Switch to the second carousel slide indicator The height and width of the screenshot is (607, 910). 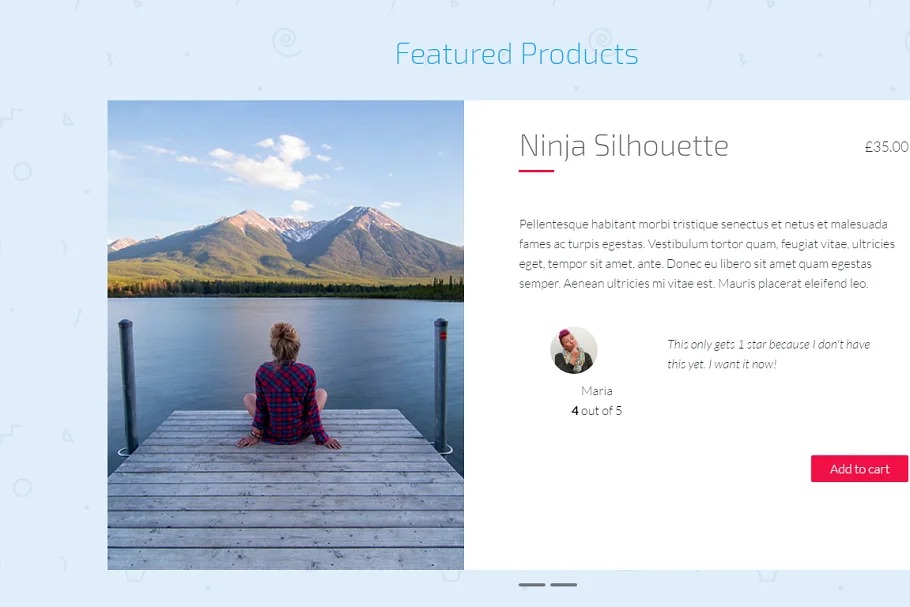pyautogui.click(x=564, y=584)
